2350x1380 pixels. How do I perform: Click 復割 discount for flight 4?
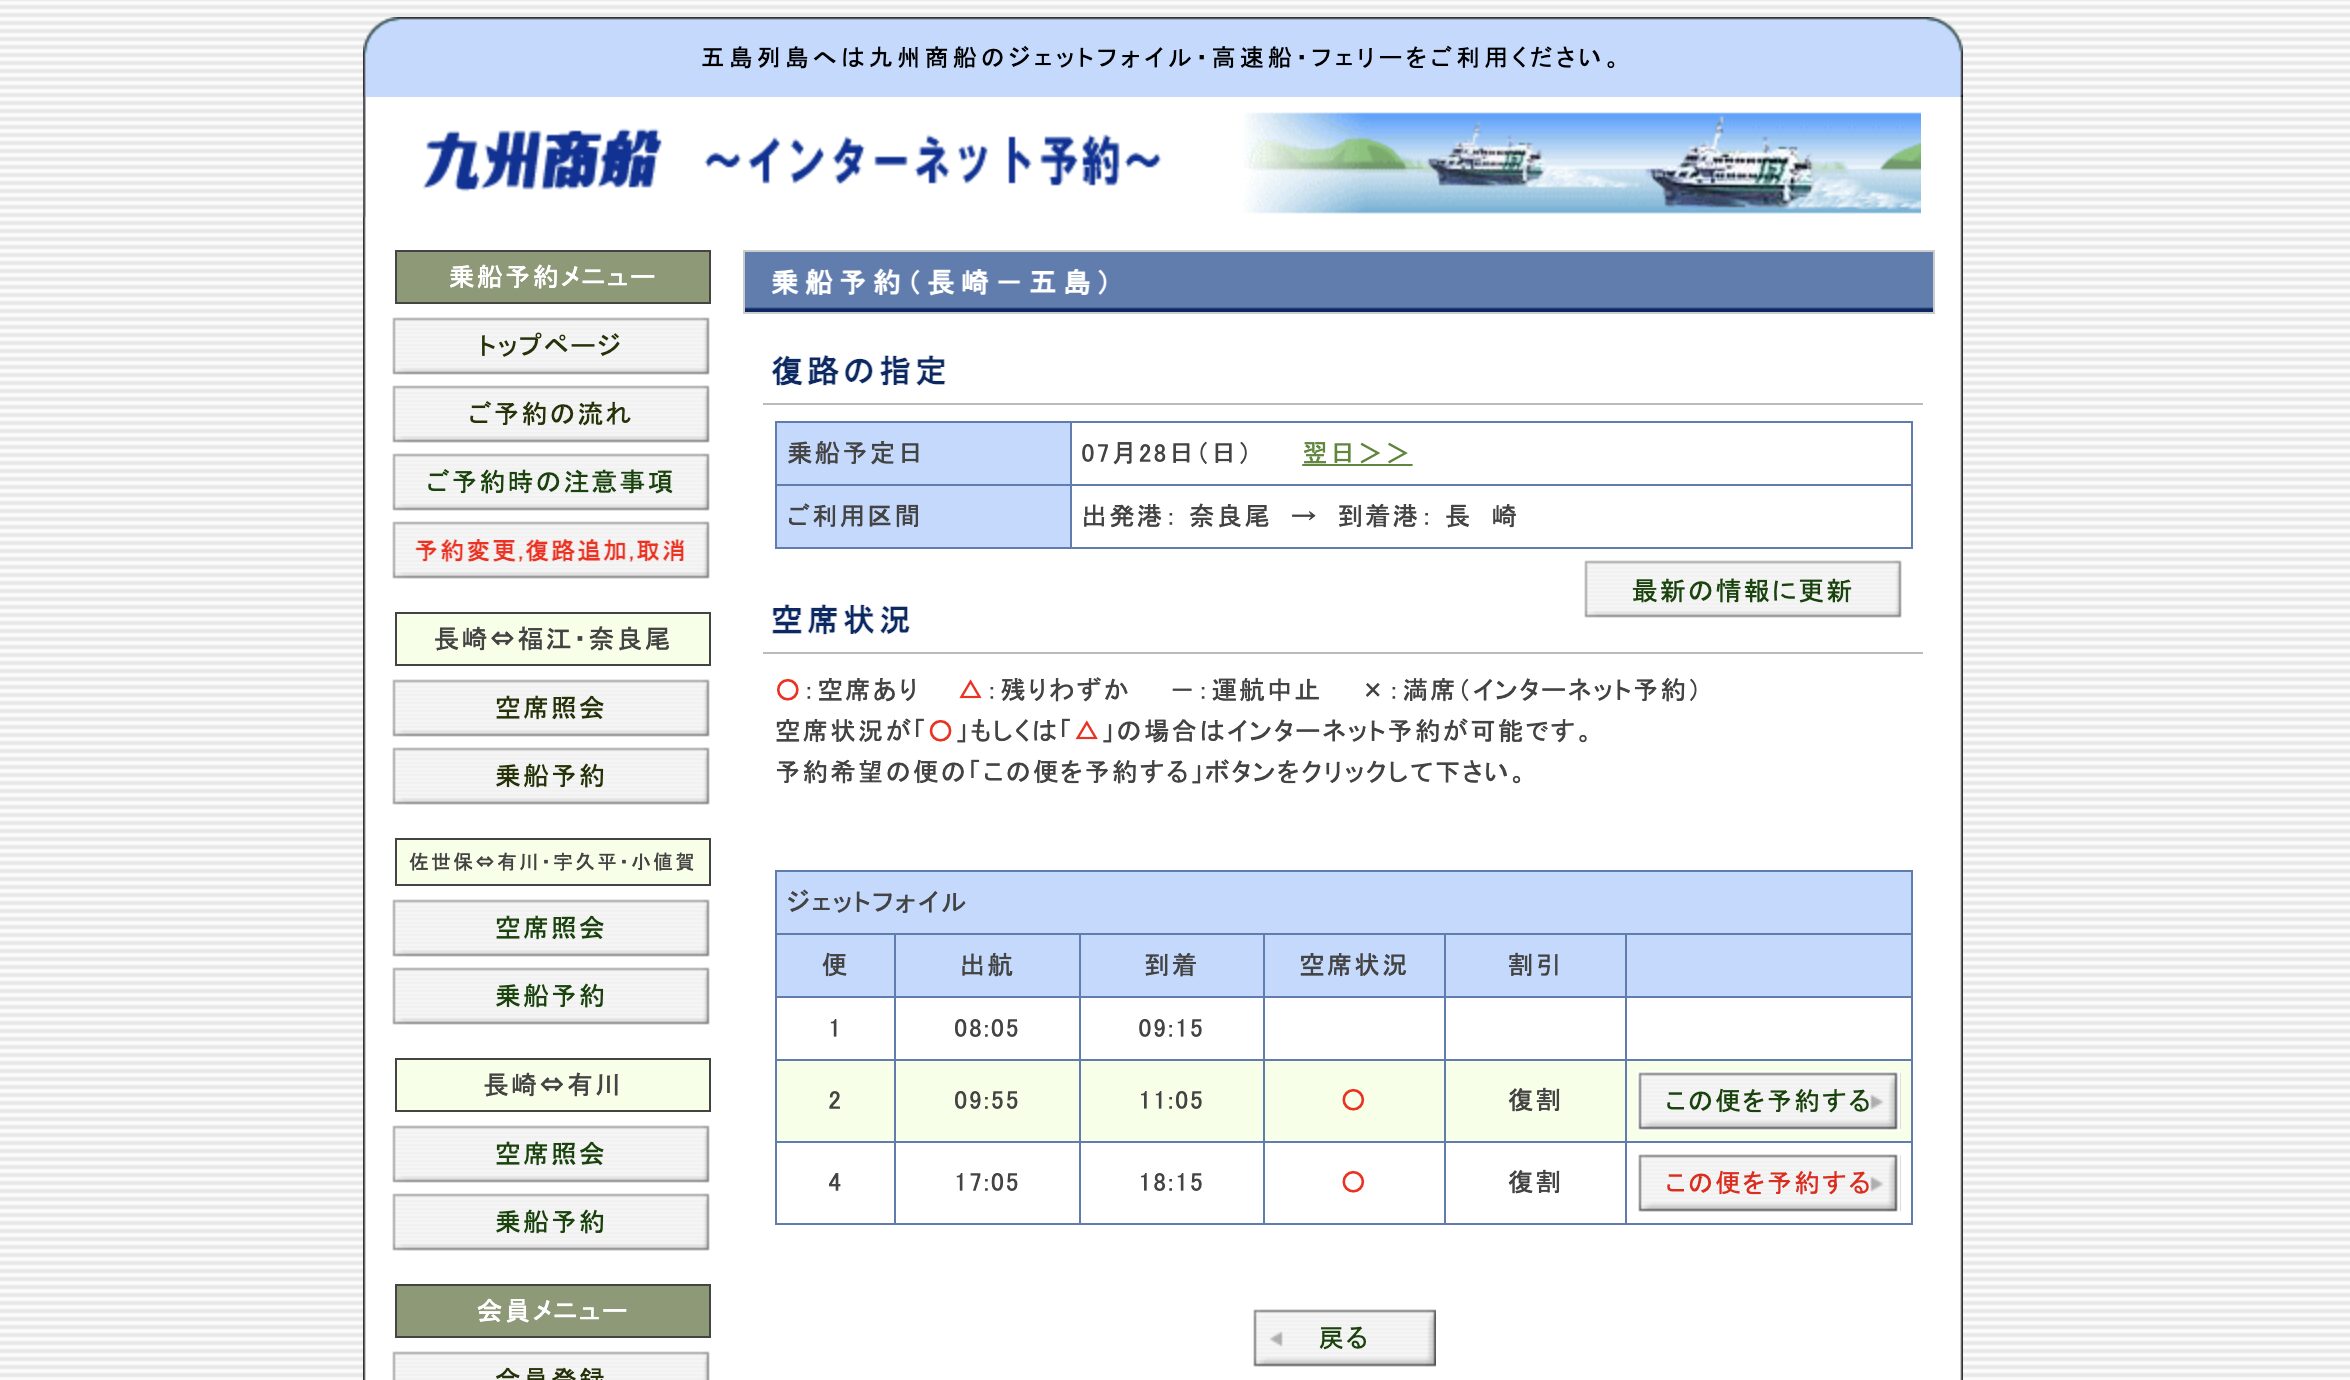tap(1534, 1183)
